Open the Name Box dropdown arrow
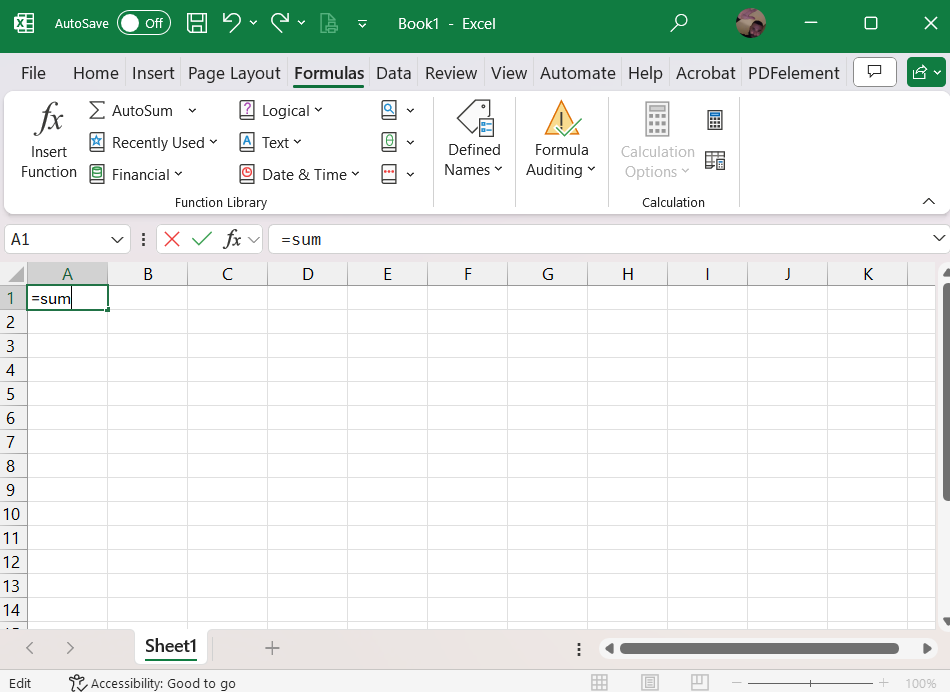 coord(118,239)
